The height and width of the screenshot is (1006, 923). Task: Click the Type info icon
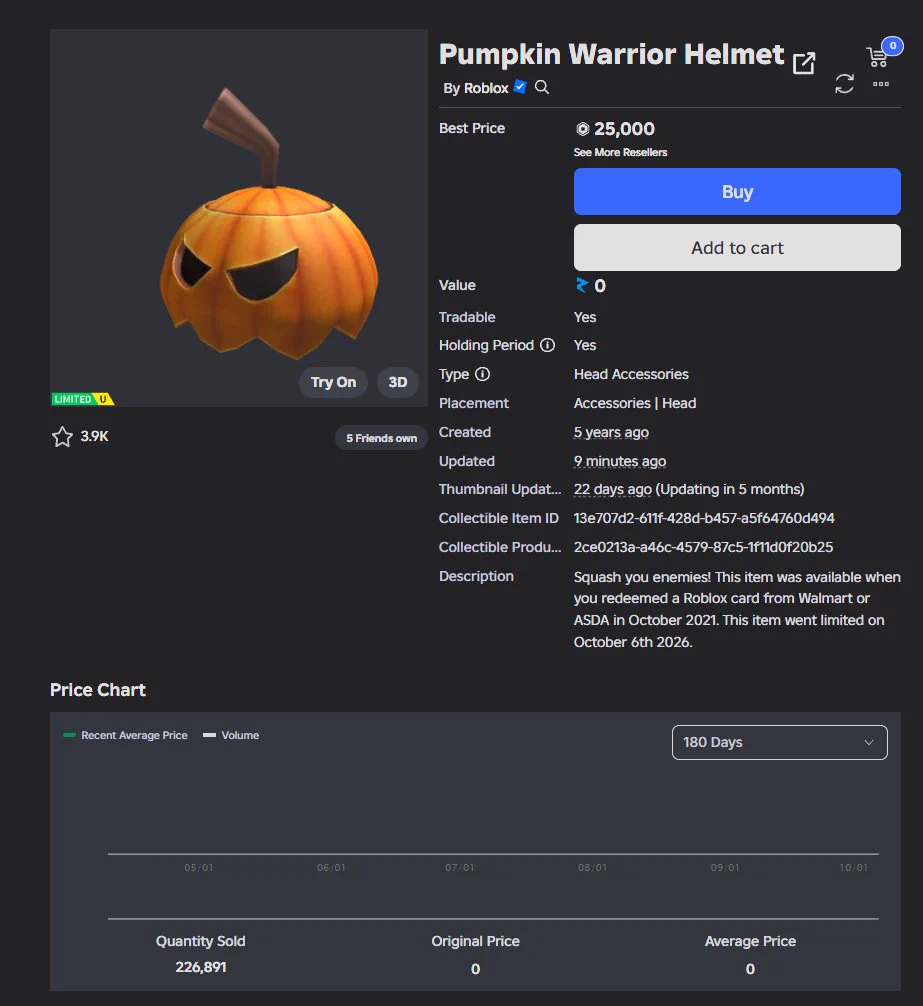point(482,374)
